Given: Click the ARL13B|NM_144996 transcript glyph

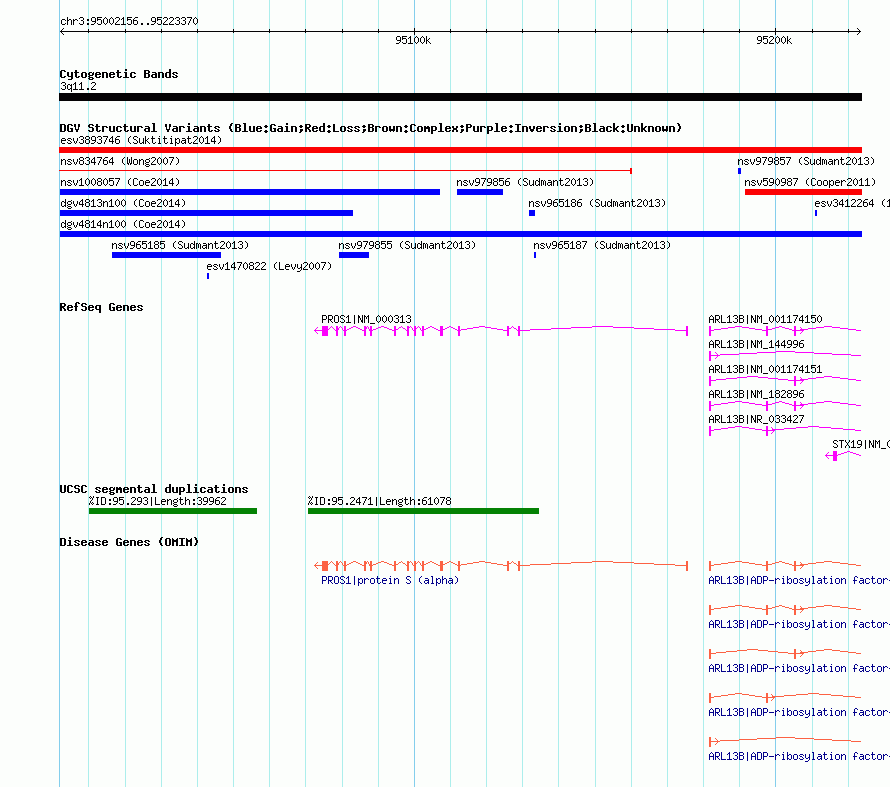Looking at the screenshot, I should pos(785,356).
